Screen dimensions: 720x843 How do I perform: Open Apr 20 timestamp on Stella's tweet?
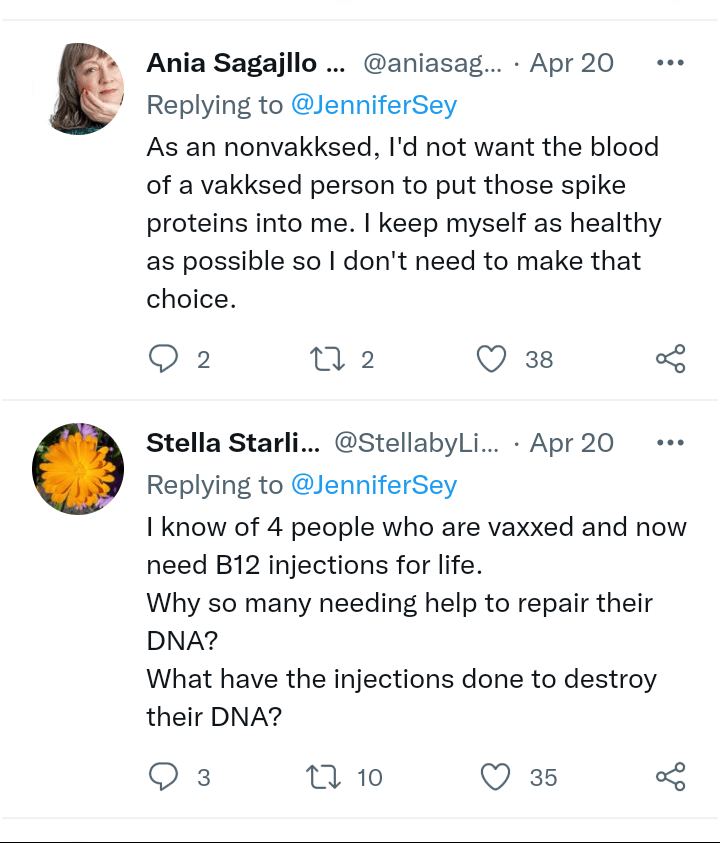(571, 443)
